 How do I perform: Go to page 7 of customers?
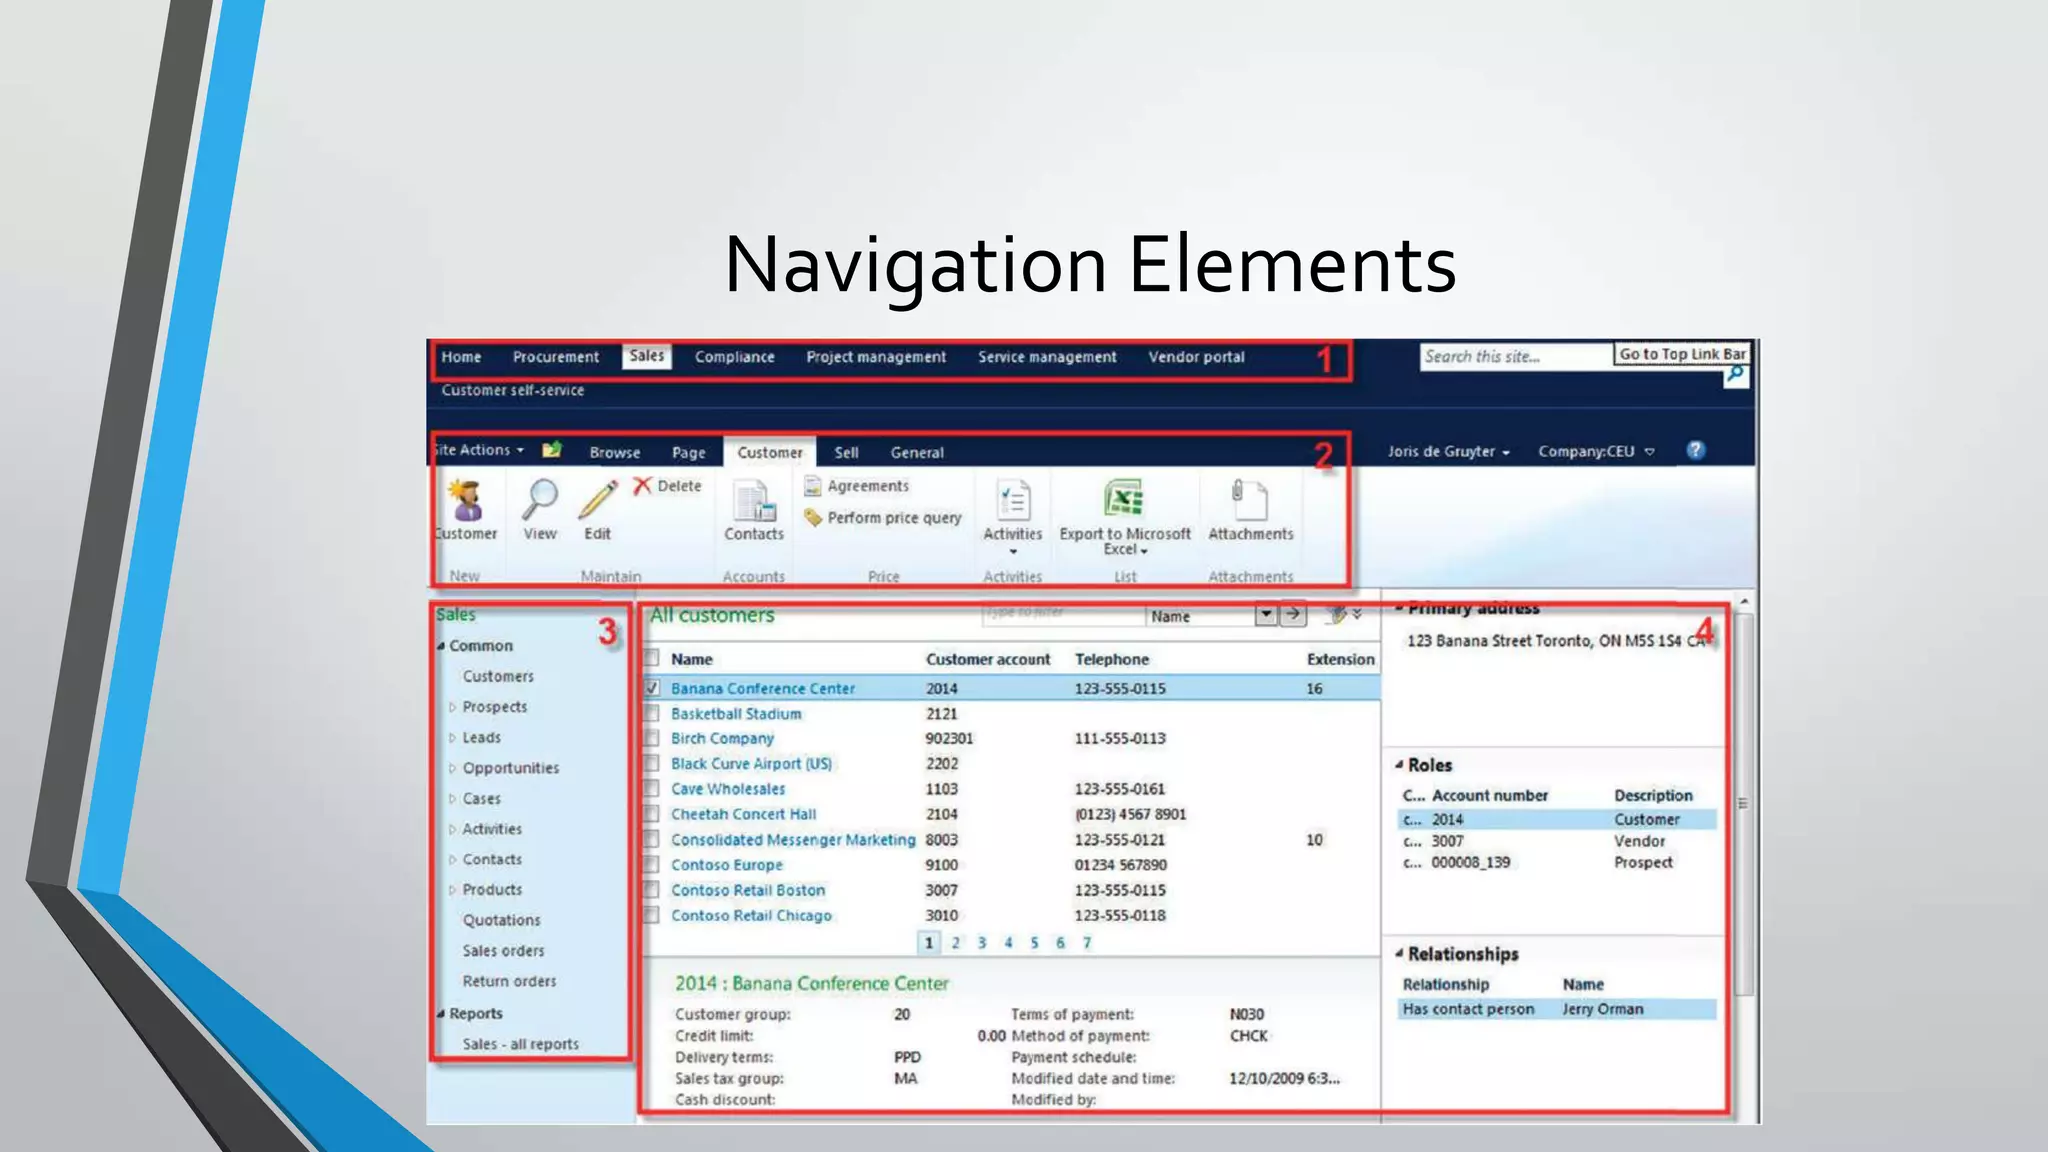pyautogui.click(x=1086, y=942)
